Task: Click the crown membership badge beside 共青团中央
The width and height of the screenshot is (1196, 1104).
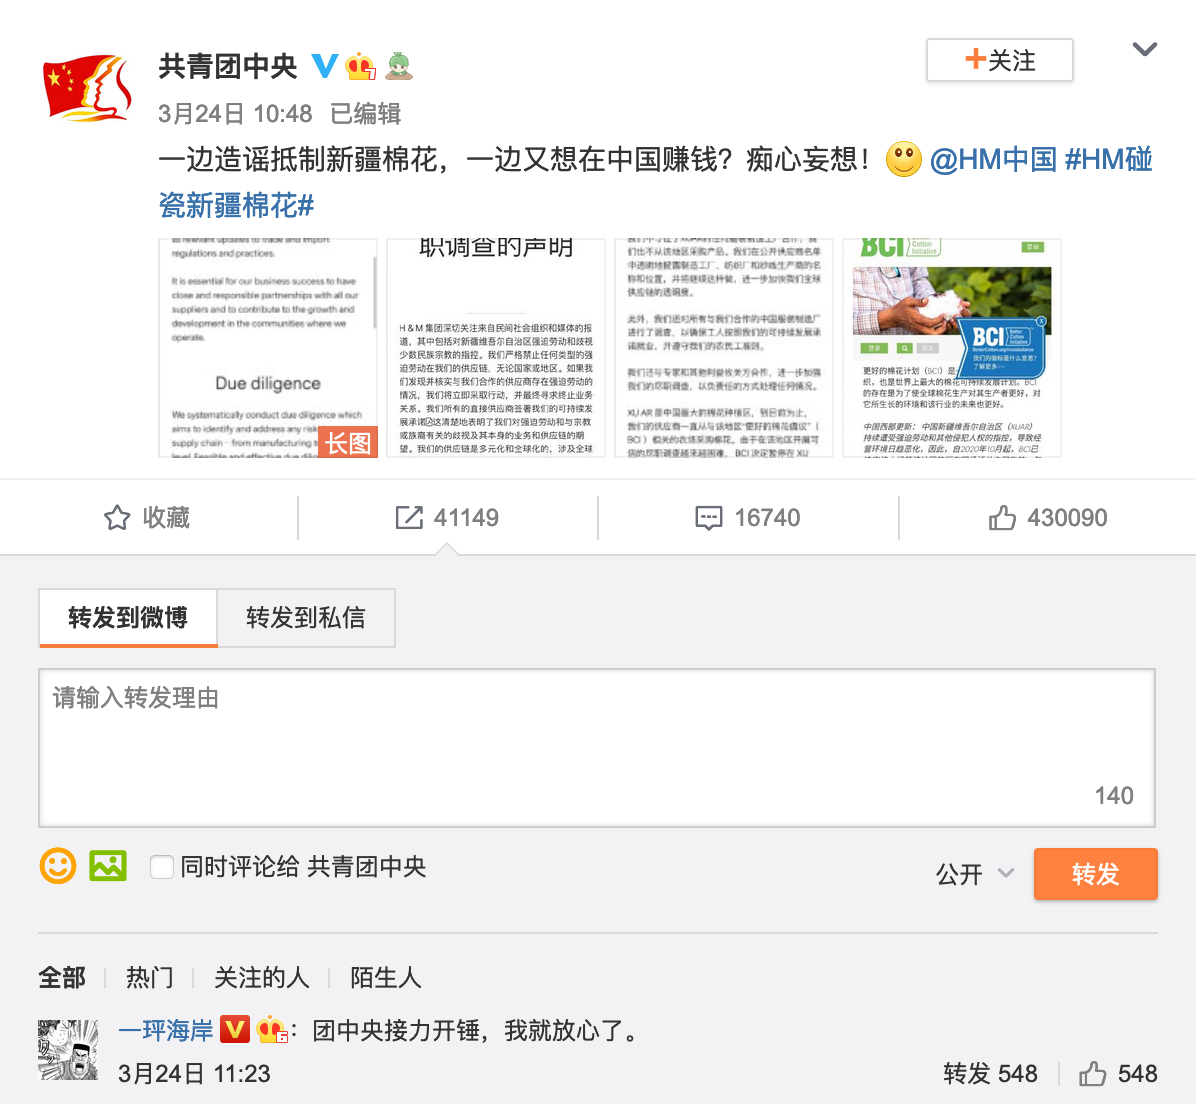Action: (360, 66)
